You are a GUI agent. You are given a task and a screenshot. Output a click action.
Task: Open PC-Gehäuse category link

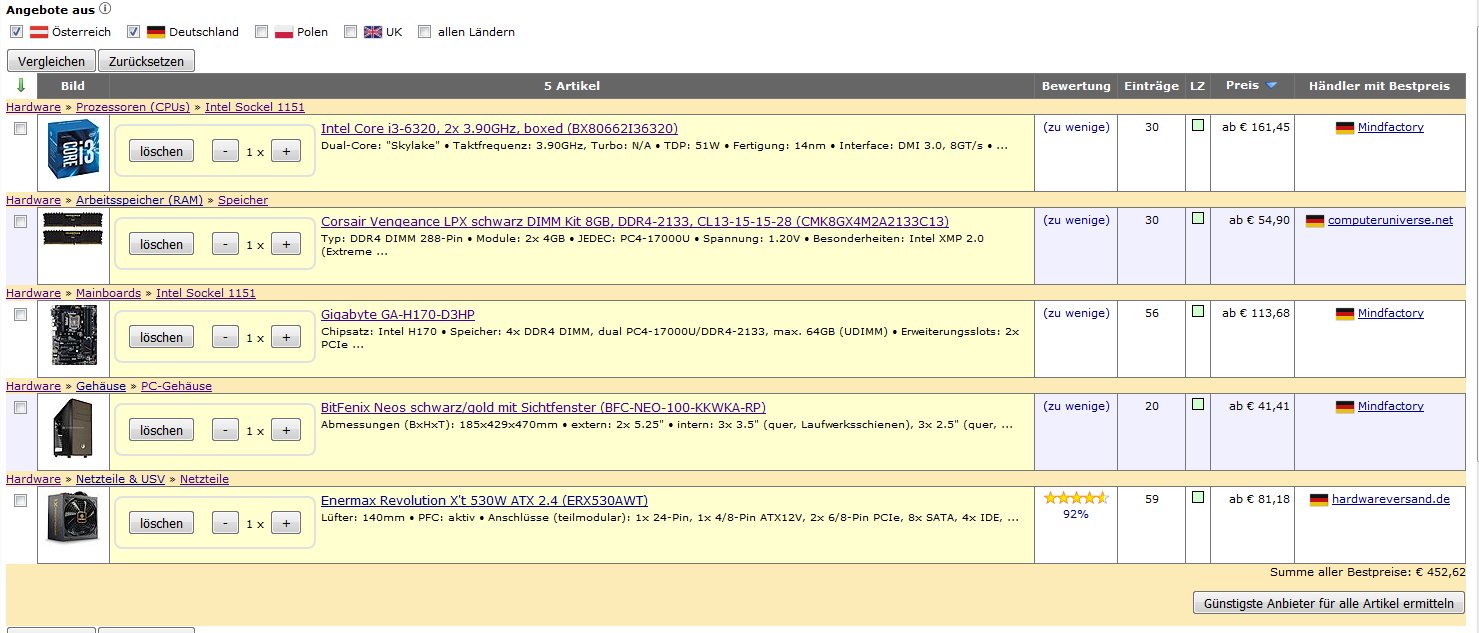click(176, 386)
